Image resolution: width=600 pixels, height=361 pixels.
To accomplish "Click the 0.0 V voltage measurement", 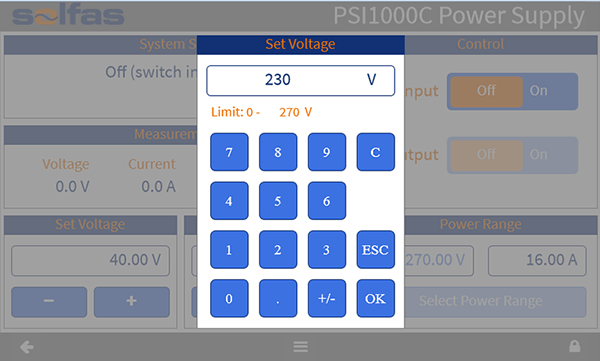I will coord(72,187).
